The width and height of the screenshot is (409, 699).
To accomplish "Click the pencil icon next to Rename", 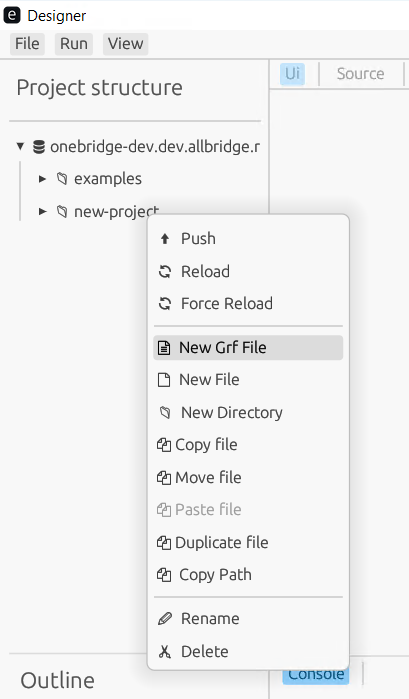I will pyautogui.click(x=165, y=619).
